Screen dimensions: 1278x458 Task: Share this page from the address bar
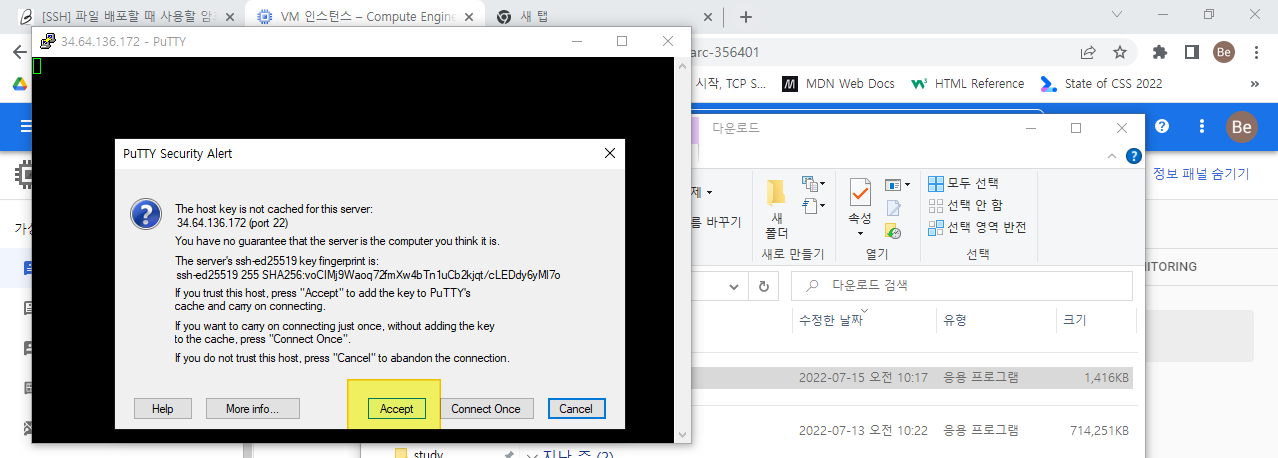pos(1087,52)
